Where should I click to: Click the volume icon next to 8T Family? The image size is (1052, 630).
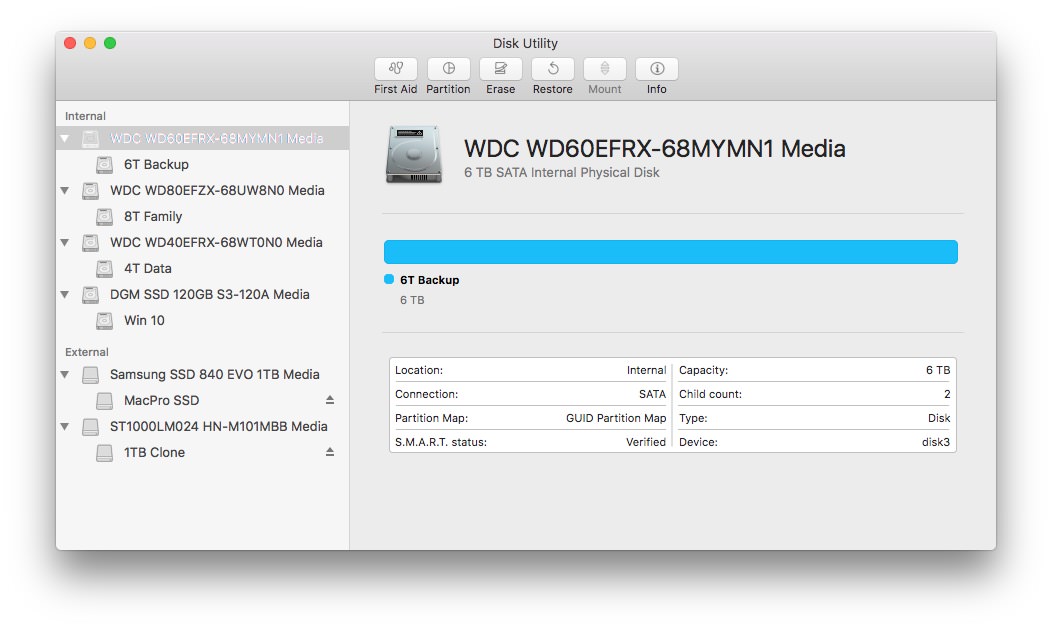tap(104, 217)
